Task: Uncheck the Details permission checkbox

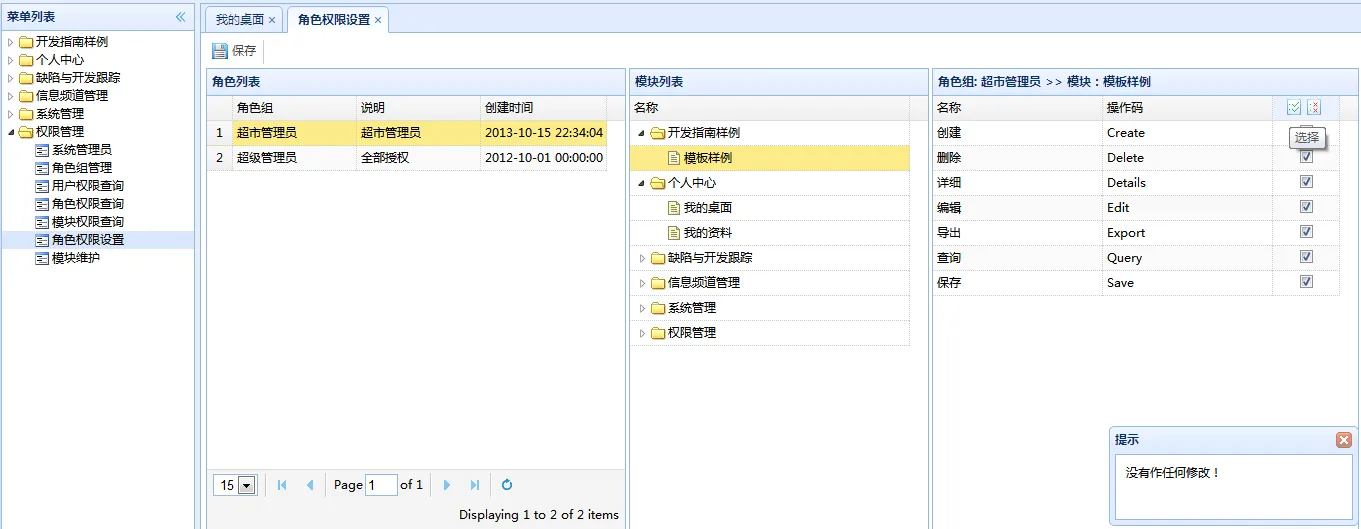Action: pyautogui.click(x=1306, y=182)
